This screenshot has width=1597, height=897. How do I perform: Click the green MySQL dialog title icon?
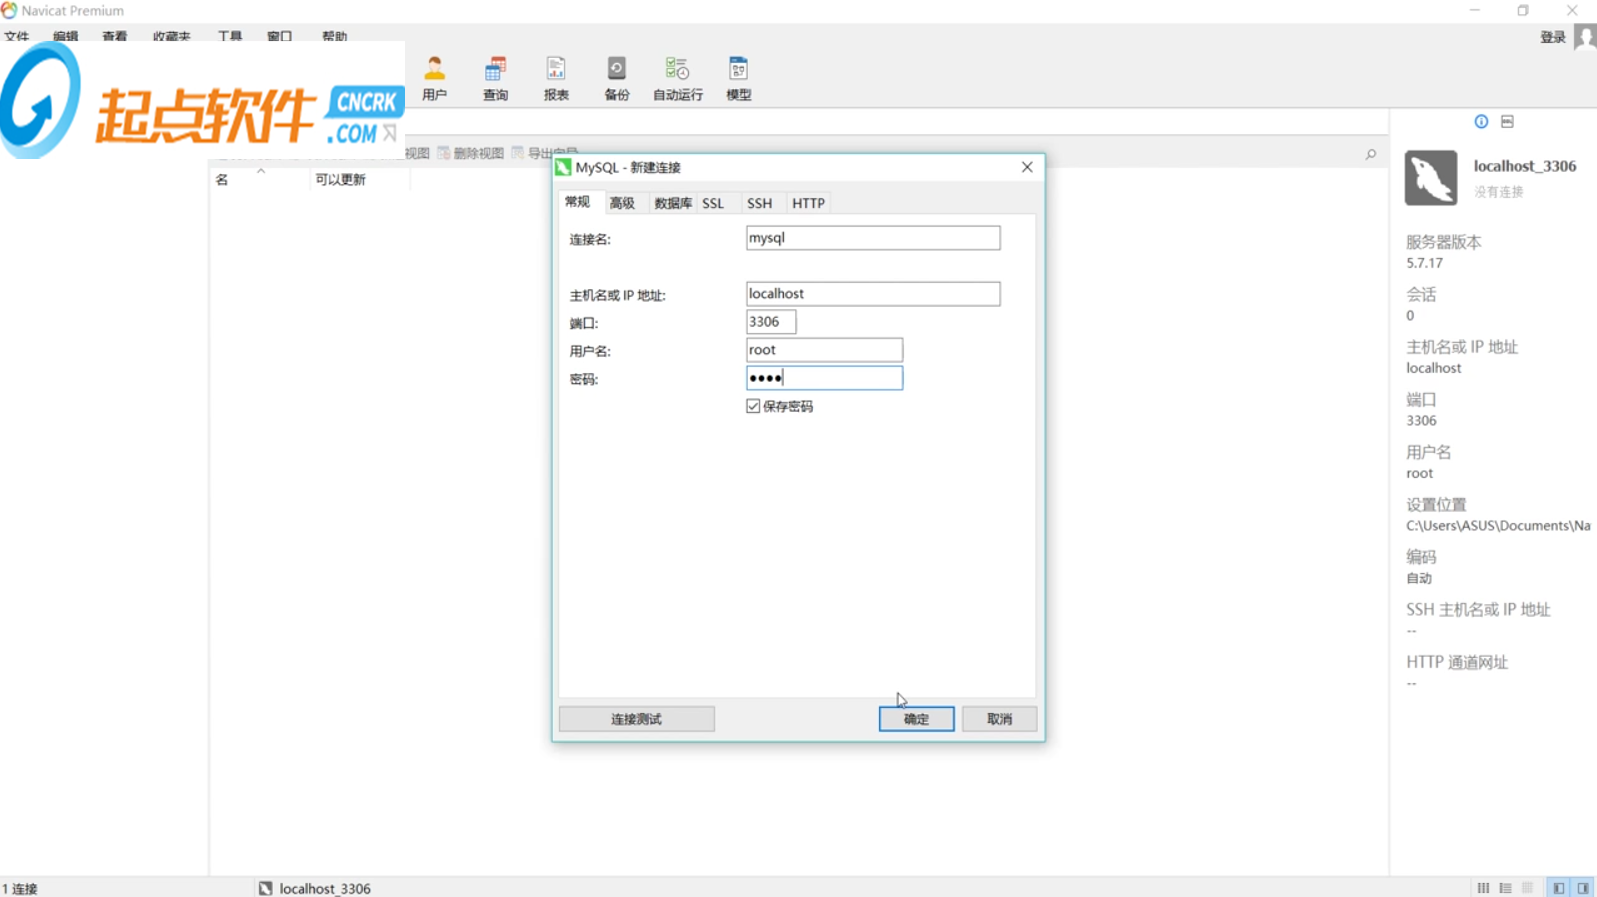tap(563, 167)
